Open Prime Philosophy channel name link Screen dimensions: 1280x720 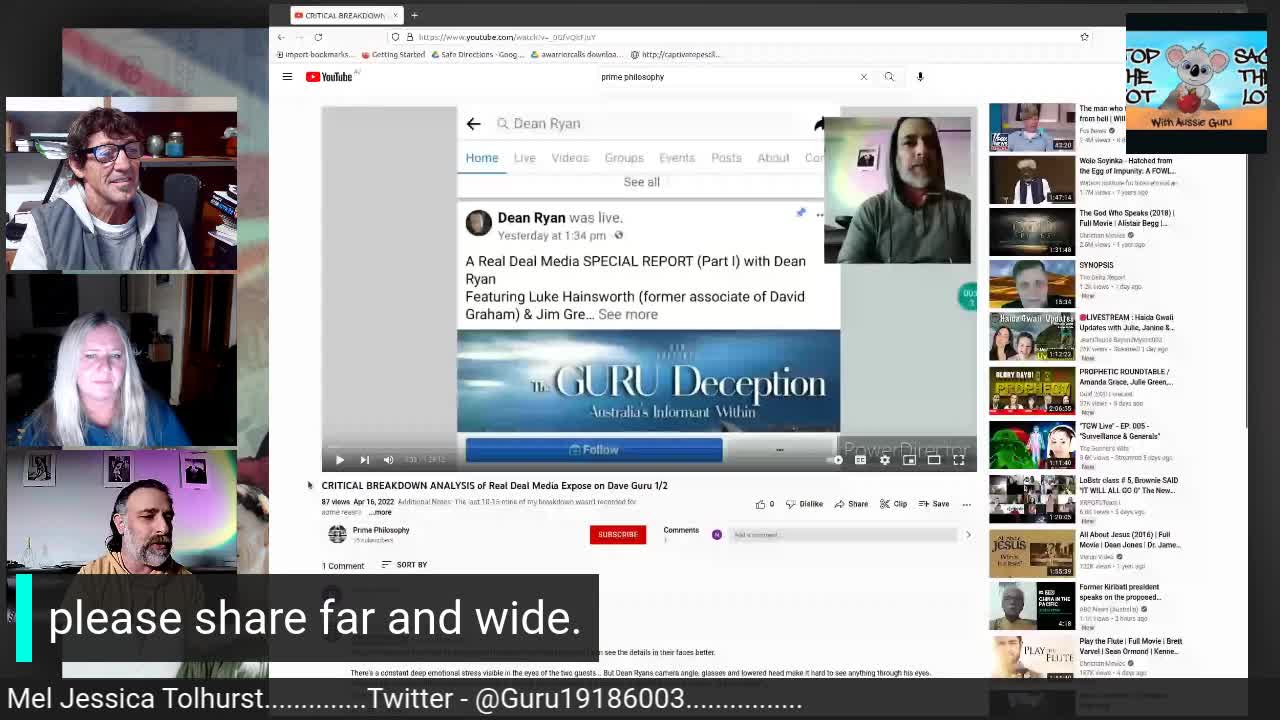coord(381,530)
